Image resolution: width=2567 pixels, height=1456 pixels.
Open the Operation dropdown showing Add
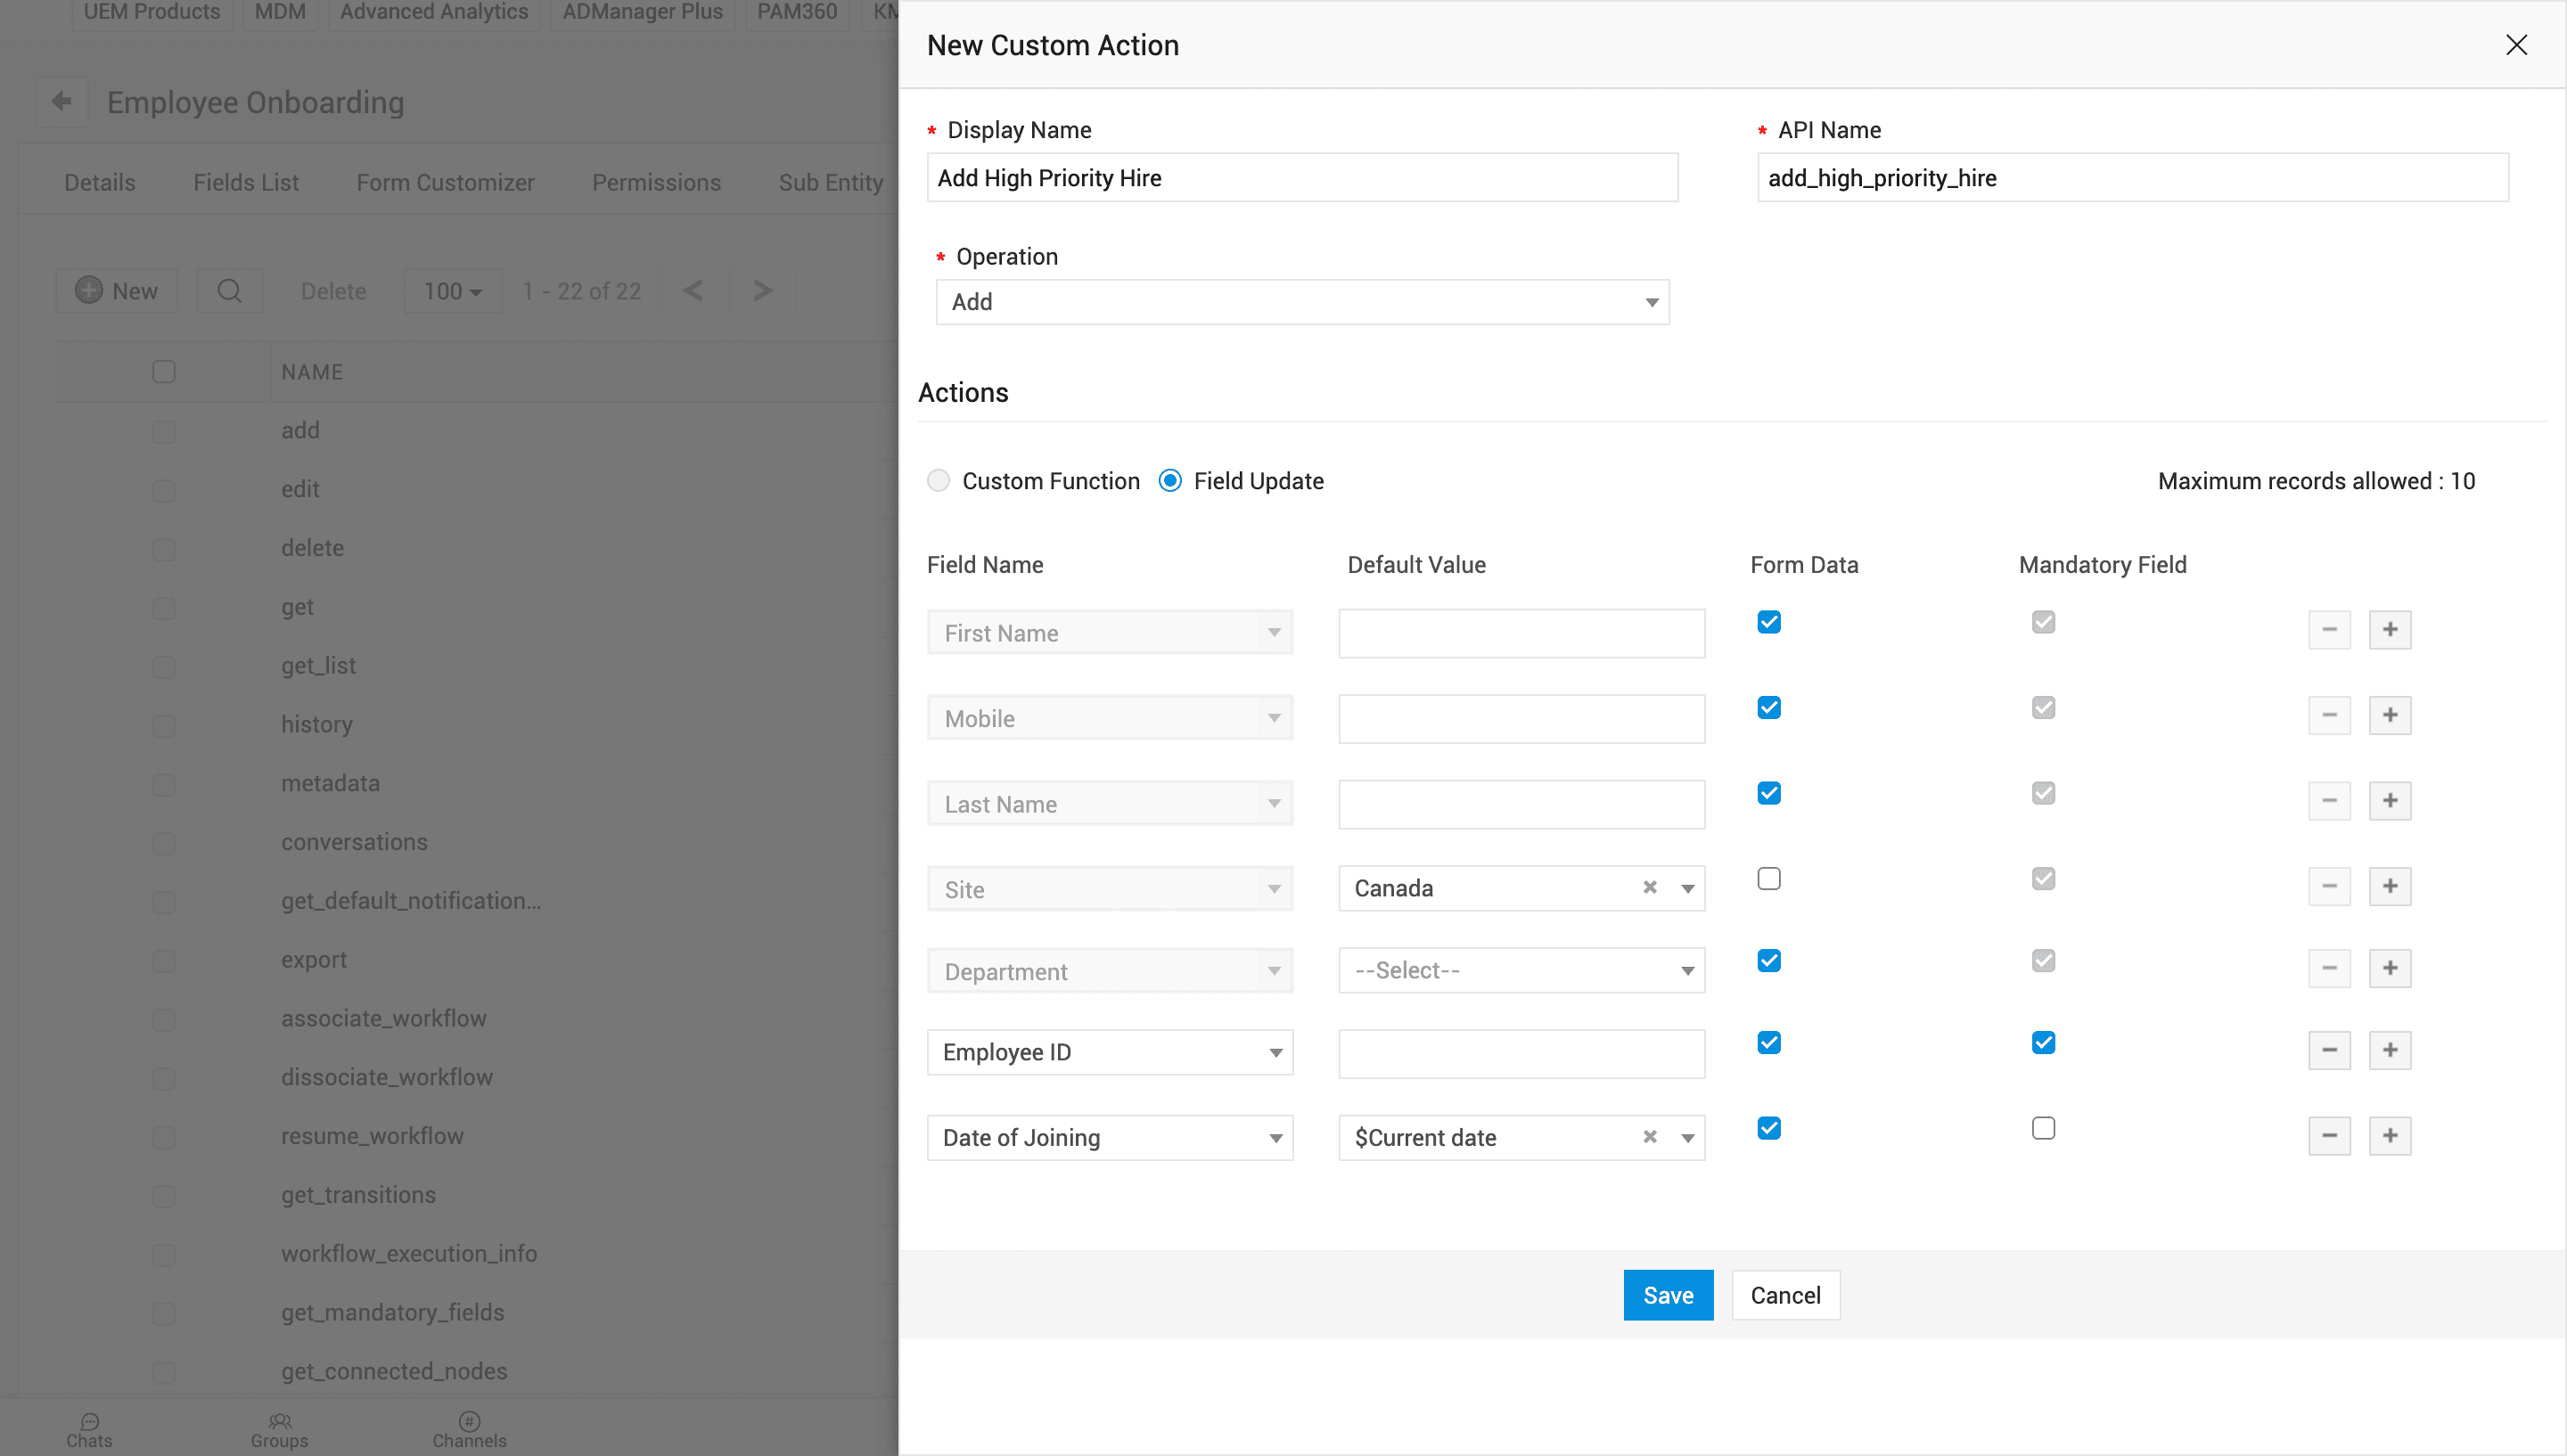coord(1302,302)
